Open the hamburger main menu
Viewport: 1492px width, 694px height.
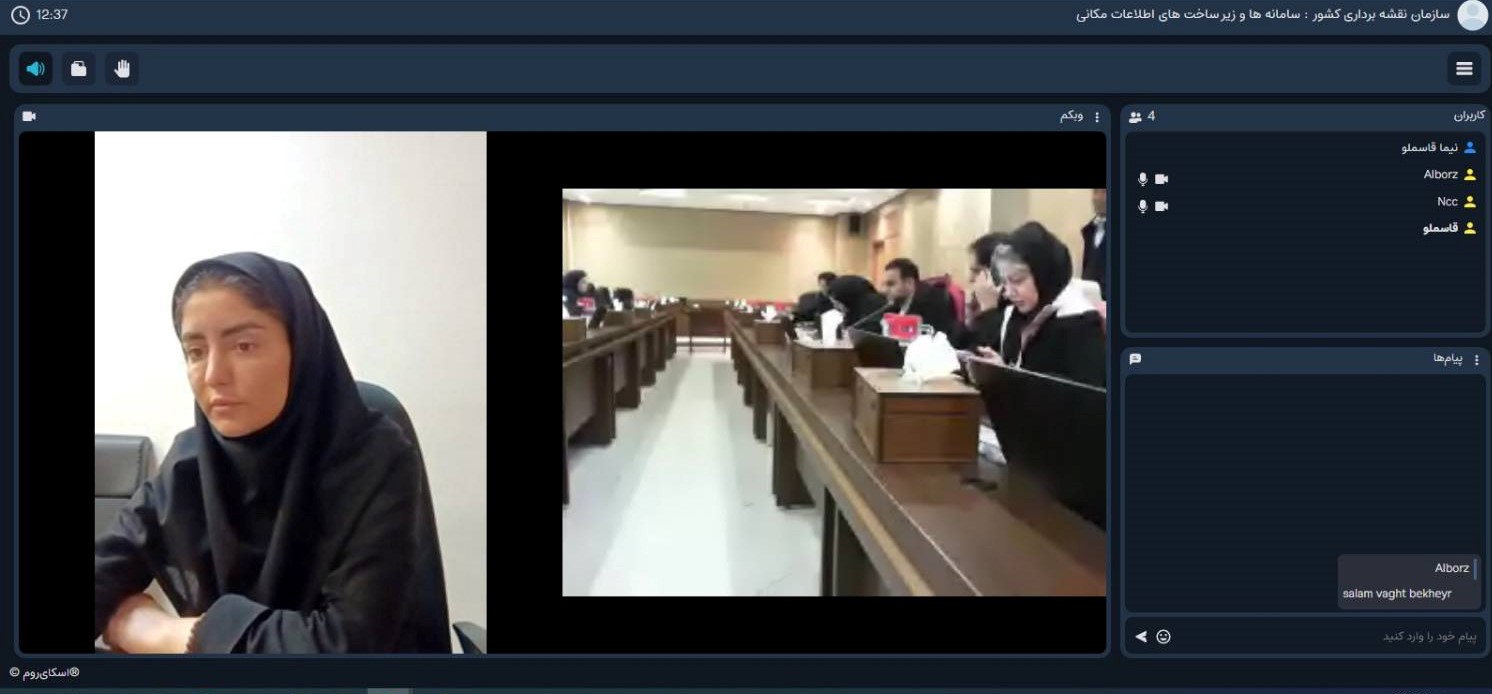tap(1464, 69)
